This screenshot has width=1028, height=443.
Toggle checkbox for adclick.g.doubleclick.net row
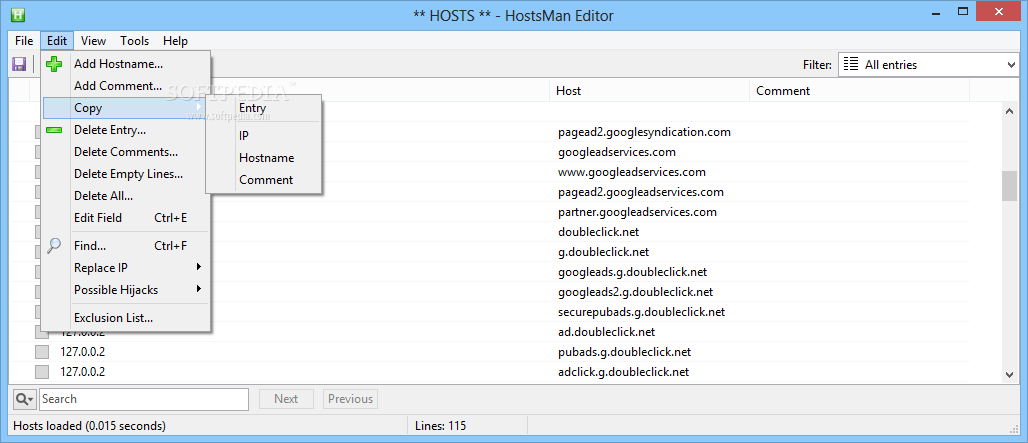click(42, 372)
